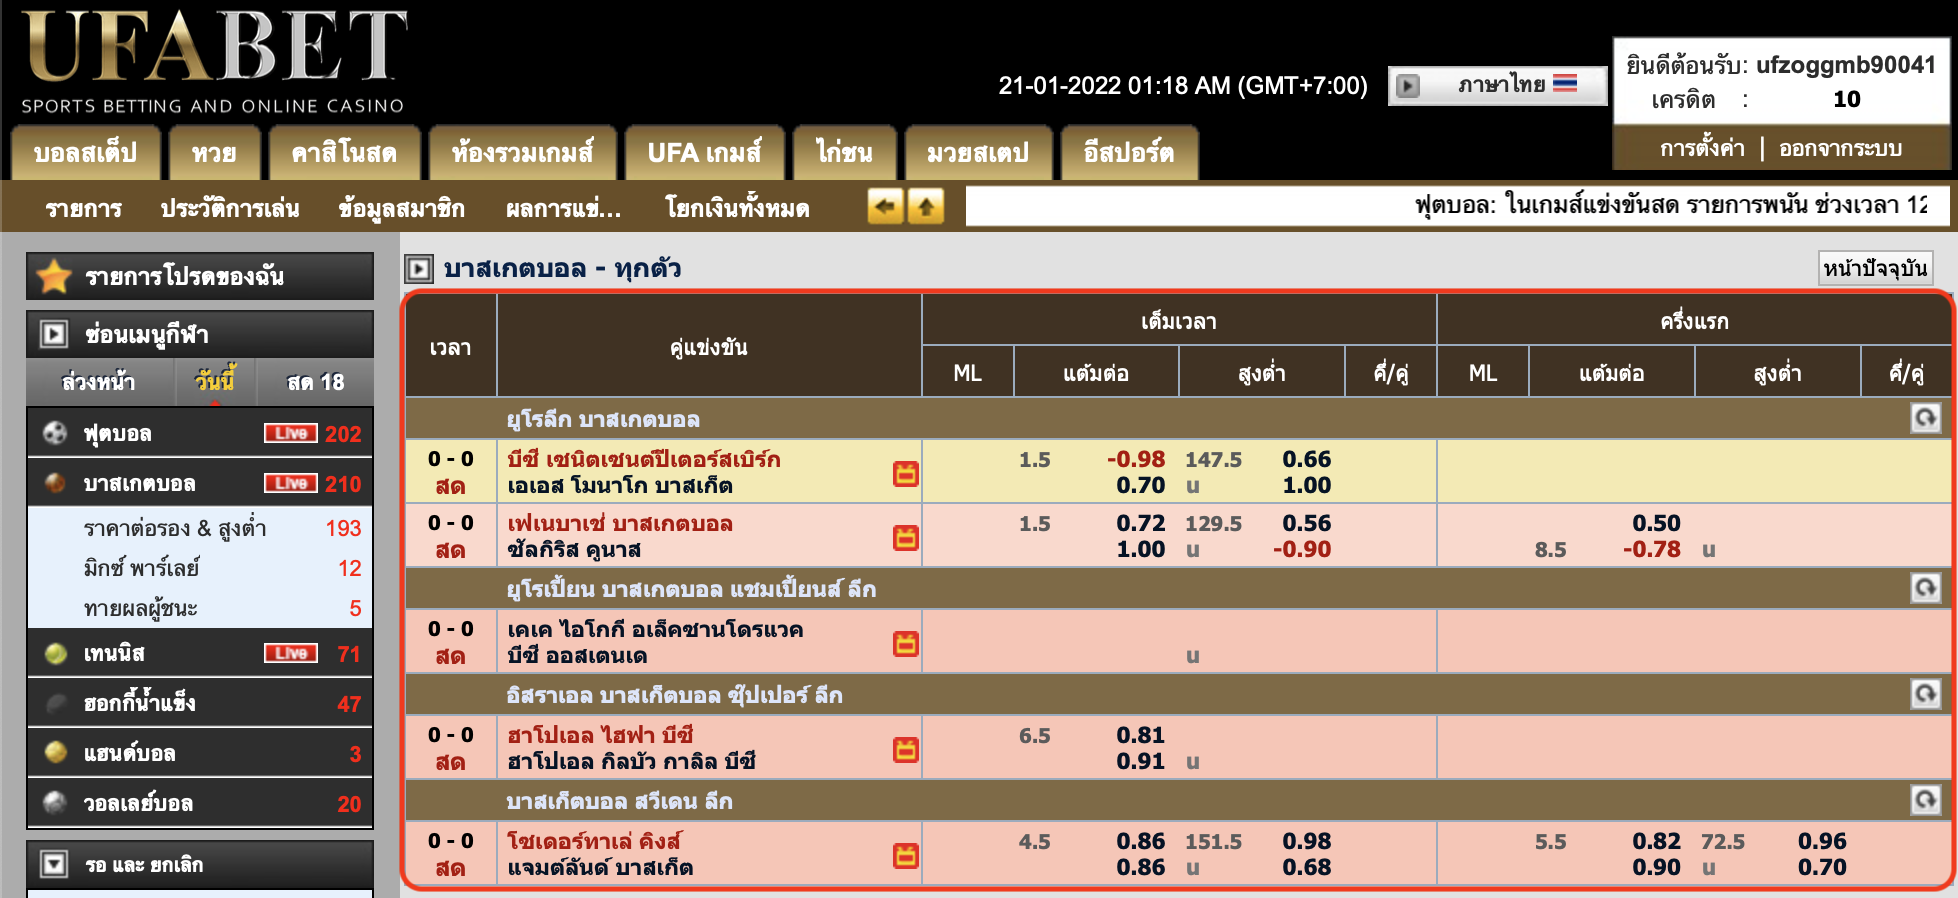Refresh the Israel Basketball Super League section
Screen dimensions: 1958x898
[1925, 694]
